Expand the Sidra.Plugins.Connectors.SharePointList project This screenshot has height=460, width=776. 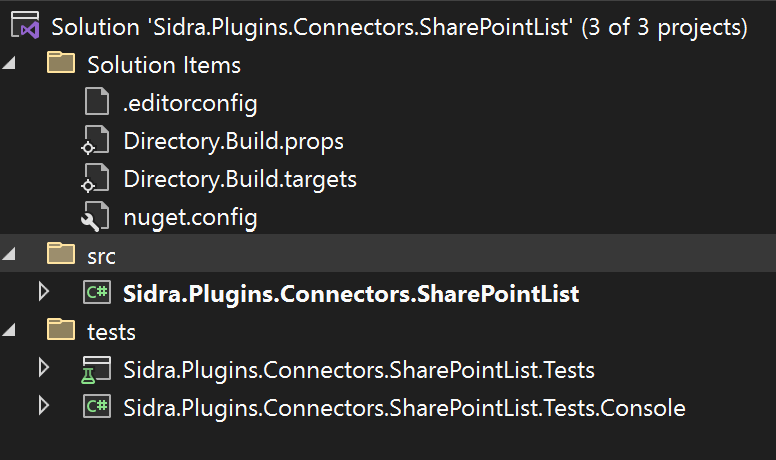tap(43, 293)
